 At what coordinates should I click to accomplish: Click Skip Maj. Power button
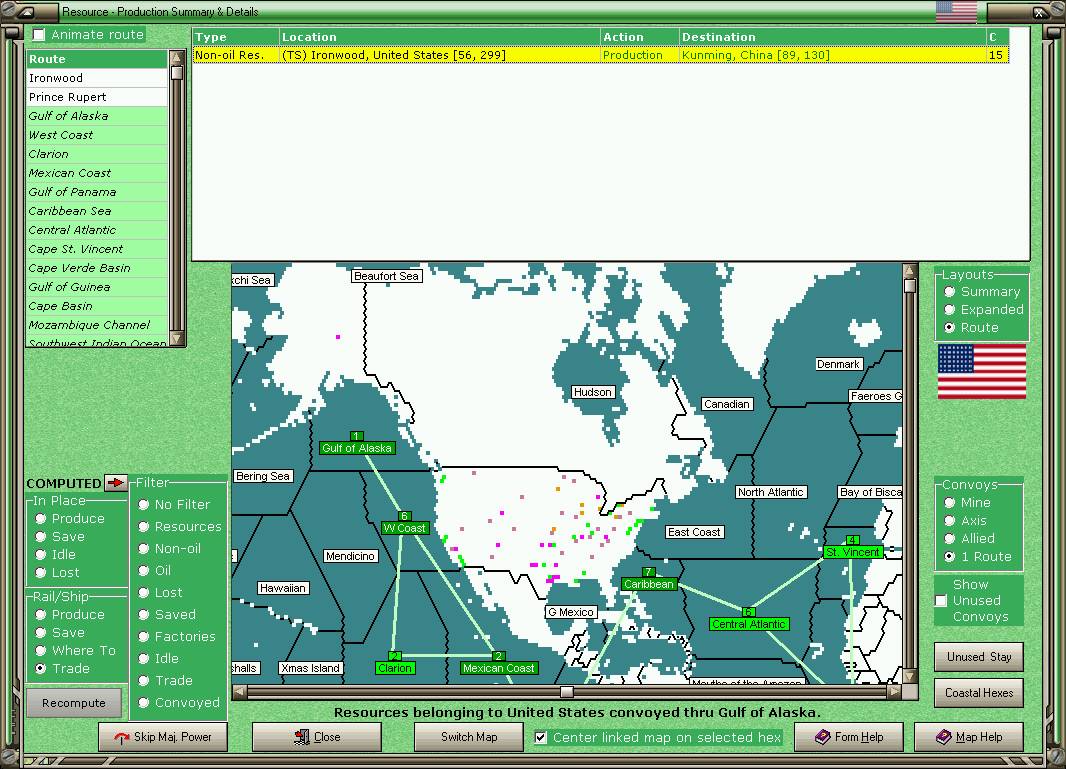coord(163,737)
